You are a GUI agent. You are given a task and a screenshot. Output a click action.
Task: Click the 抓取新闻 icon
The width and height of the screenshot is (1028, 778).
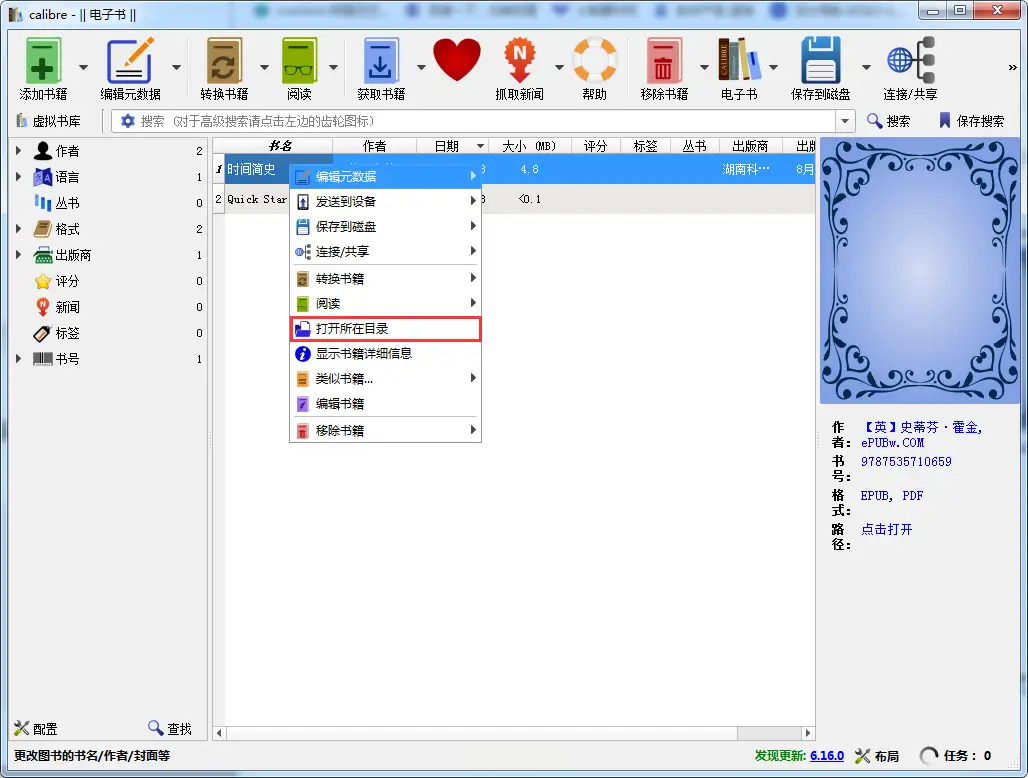pyautogui.click(x=519, y=60)
